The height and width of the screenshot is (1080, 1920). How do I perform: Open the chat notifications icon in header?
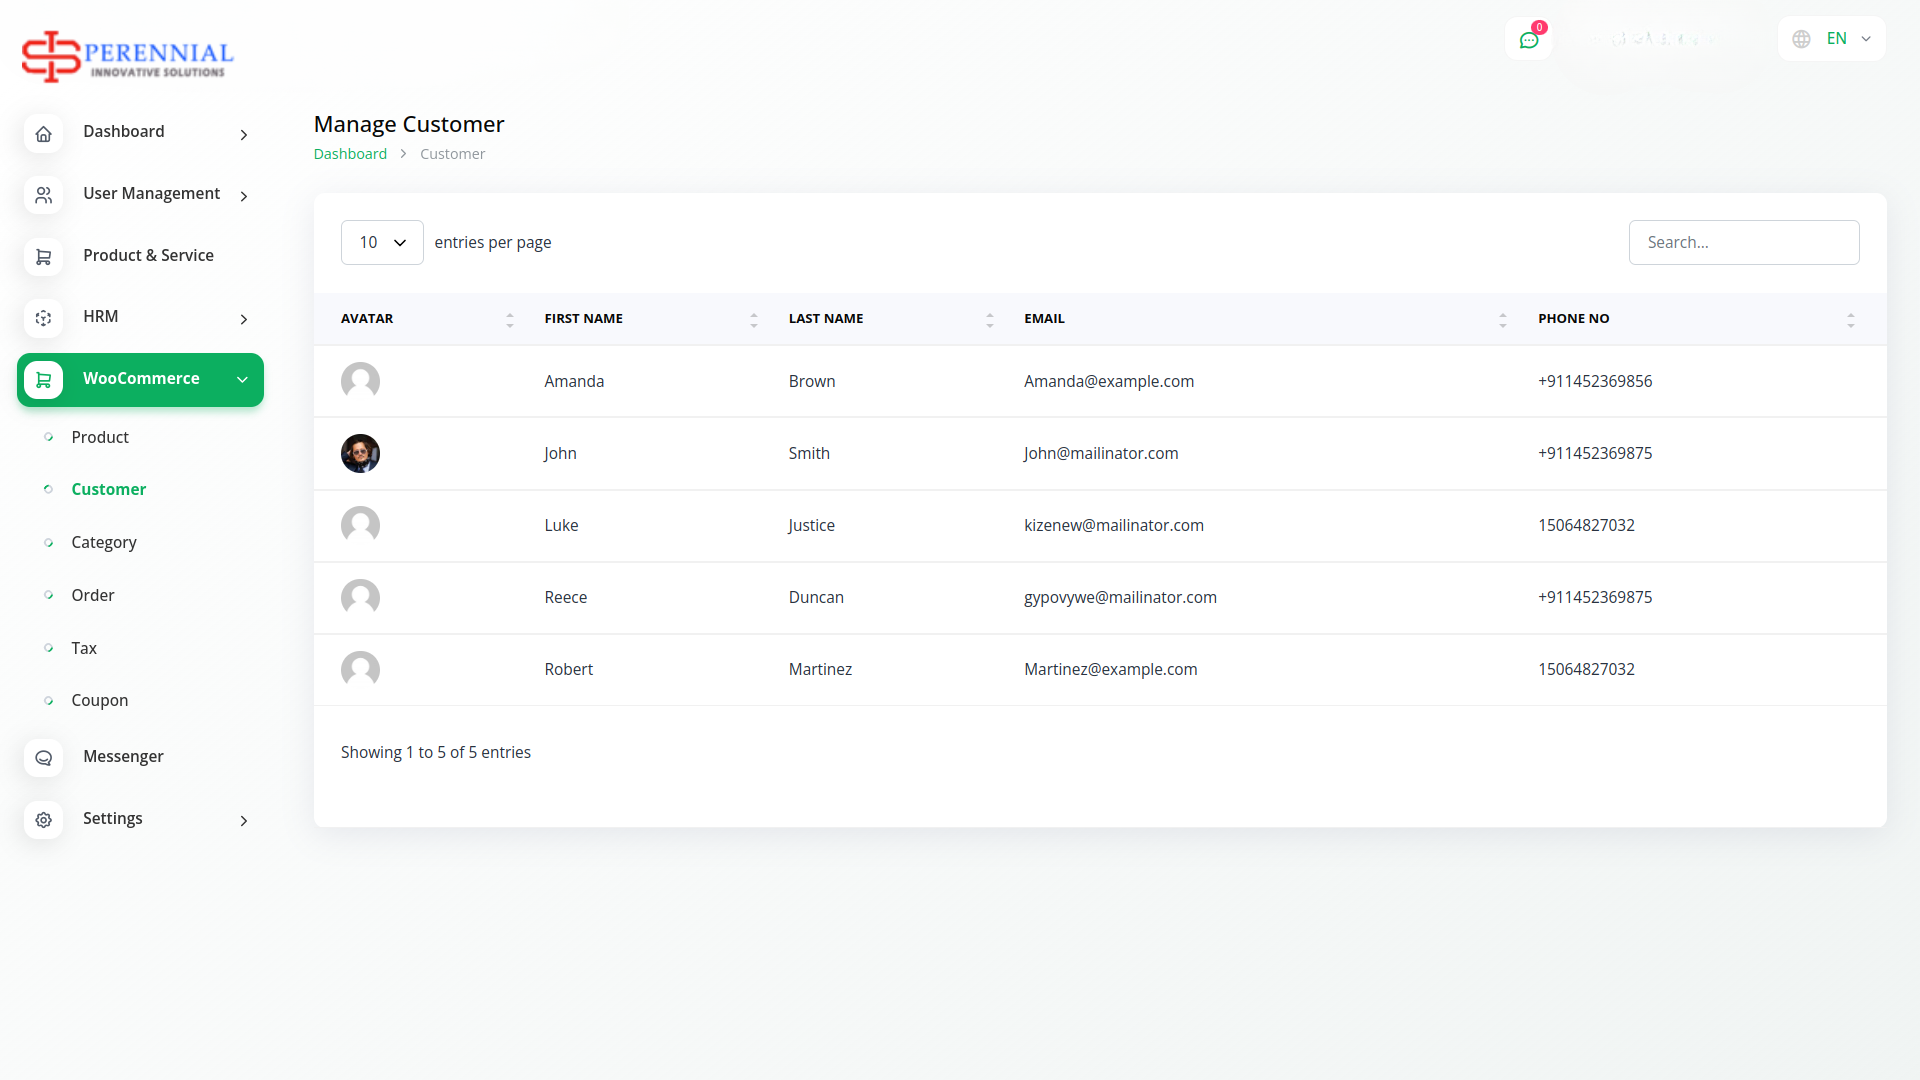tap(1528, 40)
